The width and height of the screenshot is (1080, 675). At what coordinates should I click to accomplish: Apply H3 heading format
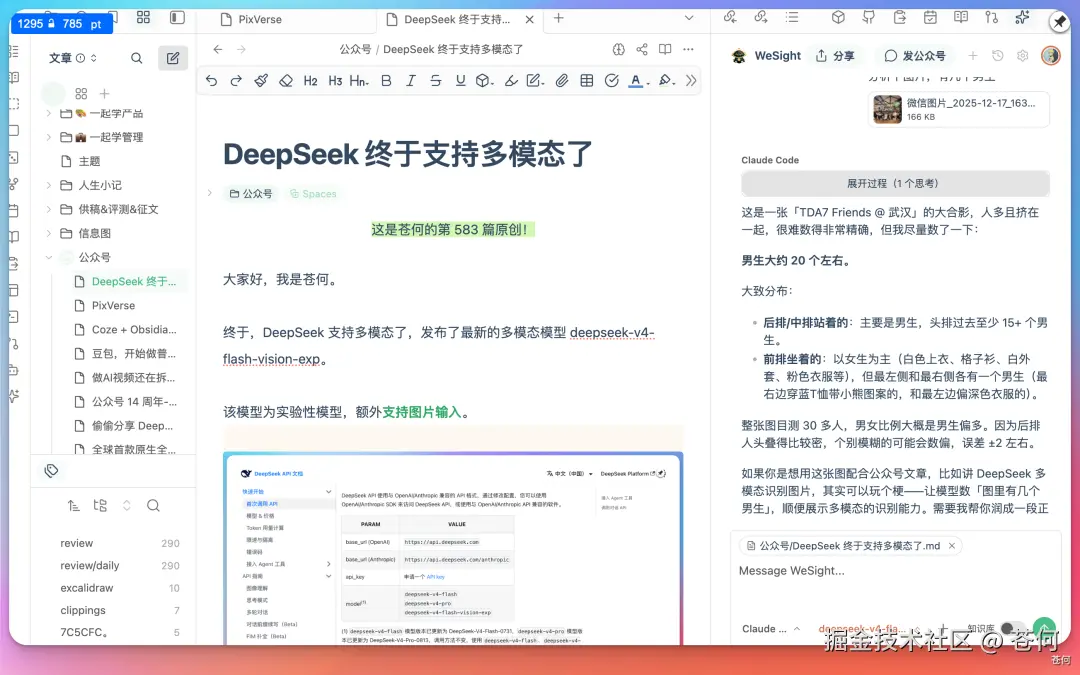[x=335, y=81]
